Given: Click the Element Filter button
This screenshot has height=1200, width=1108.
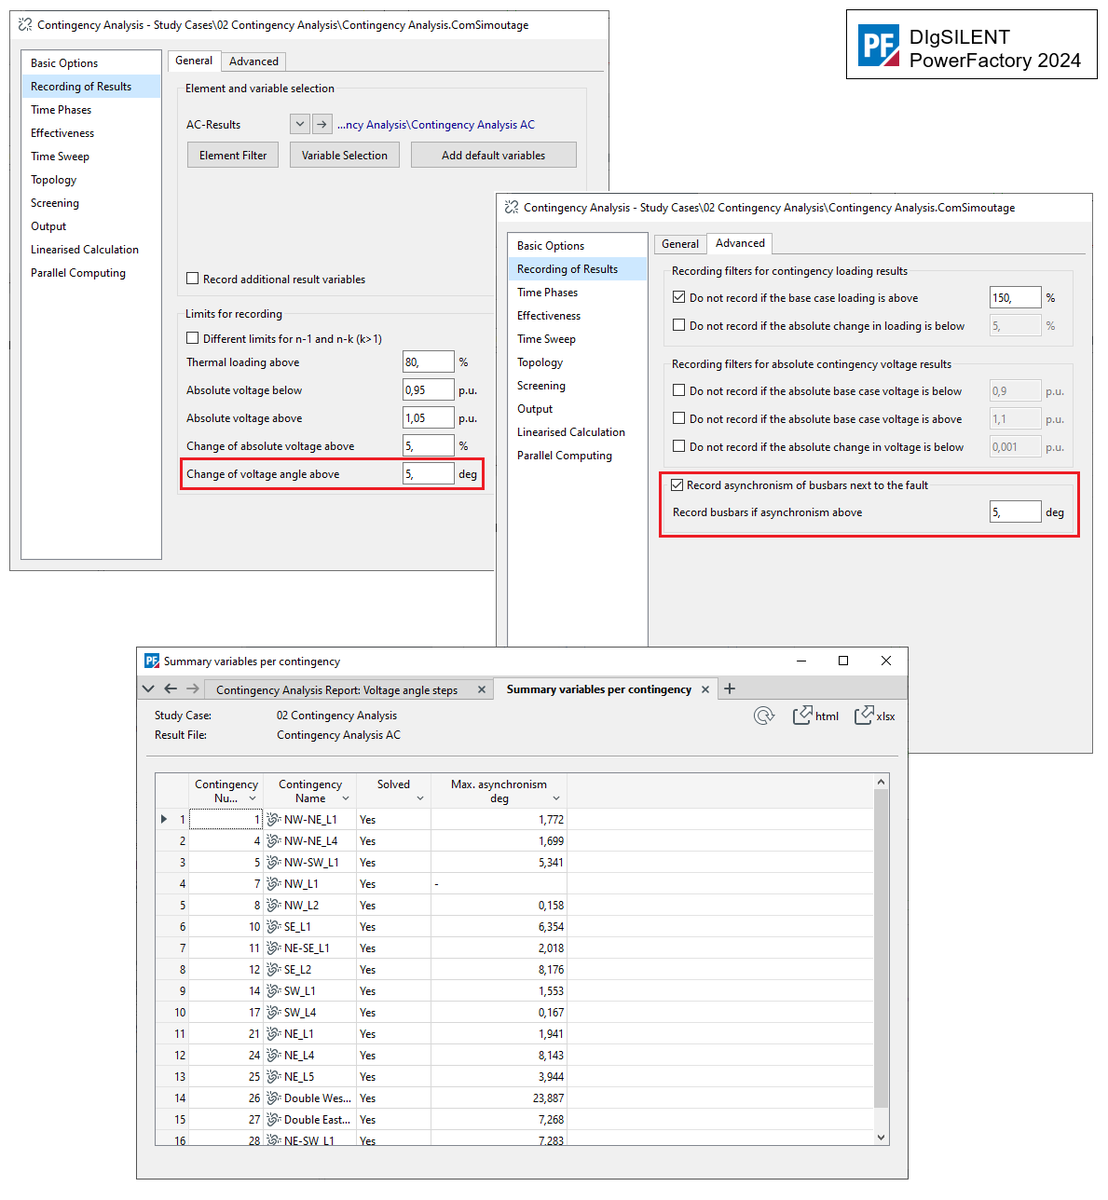Looking at the screenshot, I should [x=233, y=155].
